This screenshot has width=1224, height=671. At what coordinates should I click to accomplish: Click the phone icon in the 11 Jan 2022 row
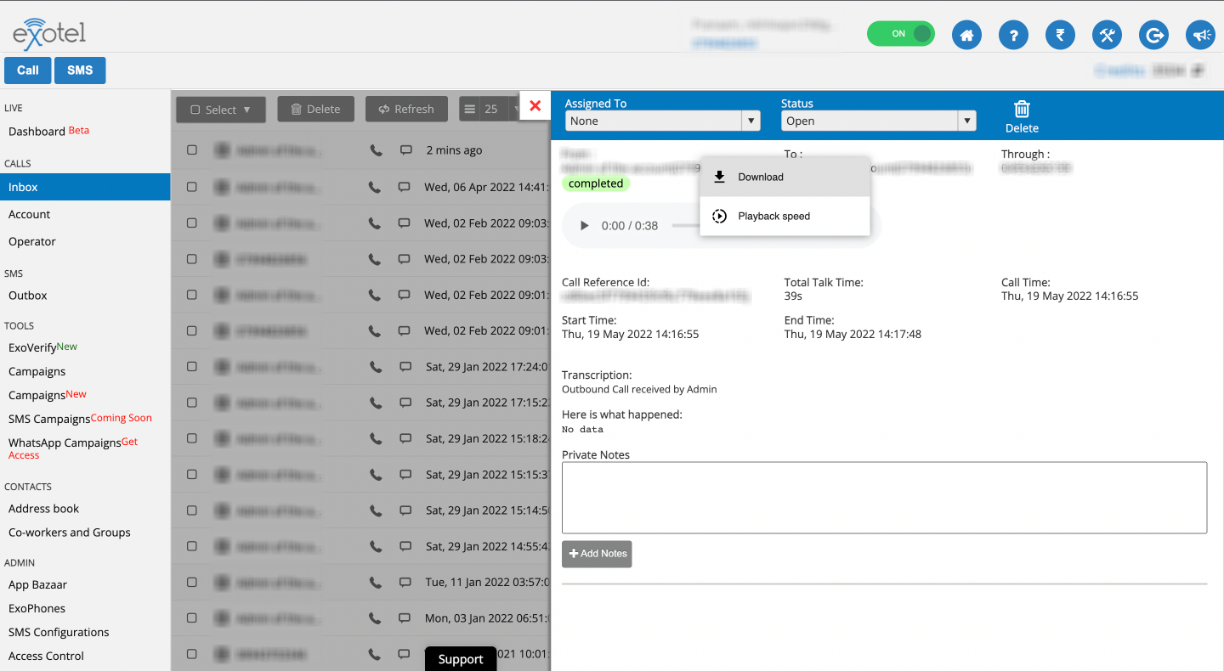tap(376, 582)
